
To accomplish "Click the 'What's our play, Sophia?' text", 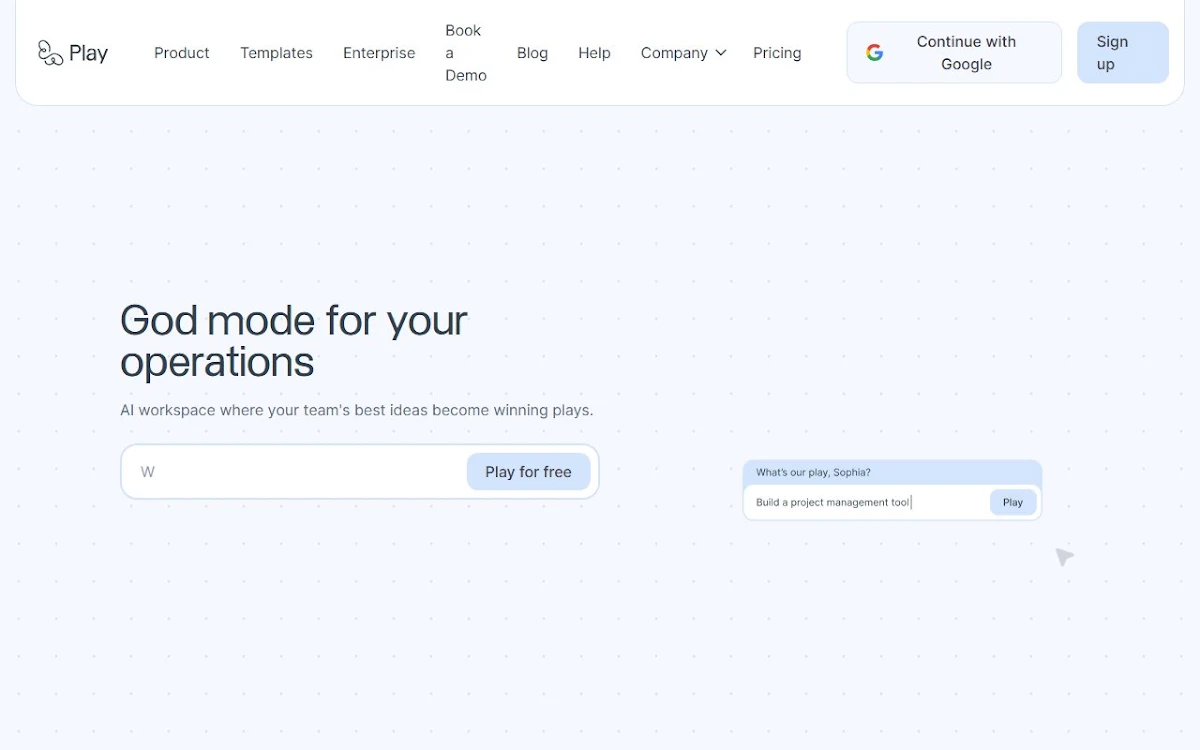I will (813, 472).
